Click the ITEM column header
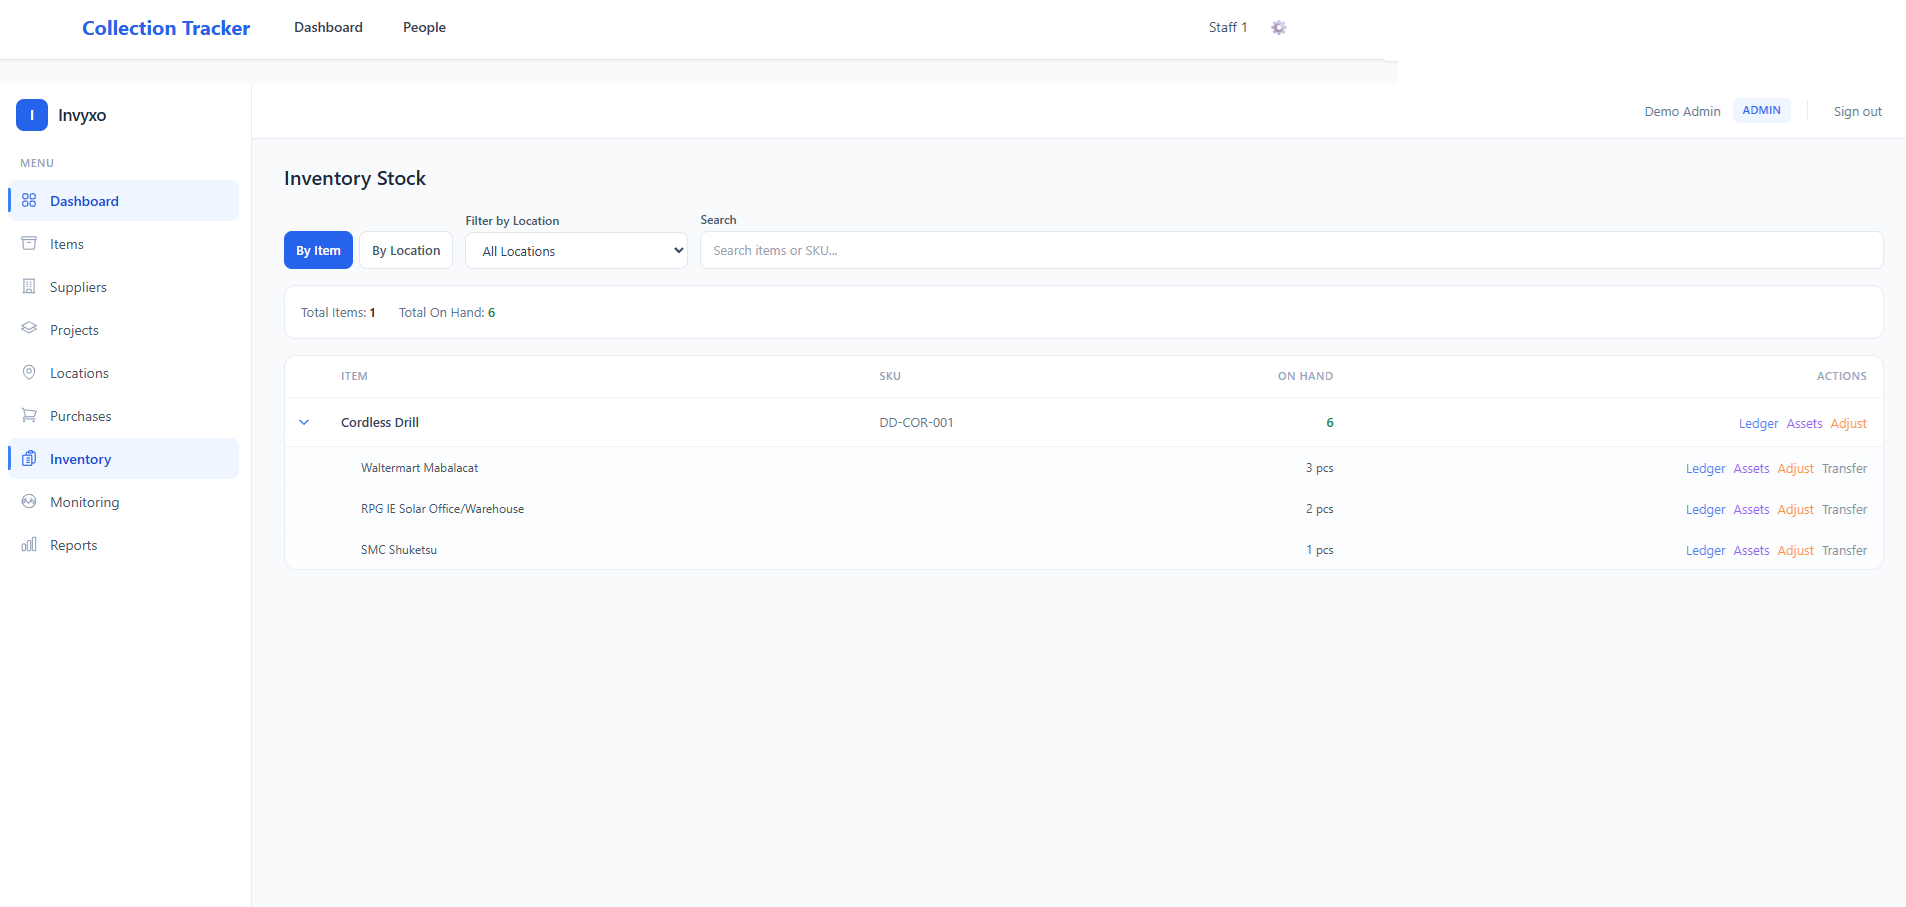 pyautogui.click(x=354, y=376)
